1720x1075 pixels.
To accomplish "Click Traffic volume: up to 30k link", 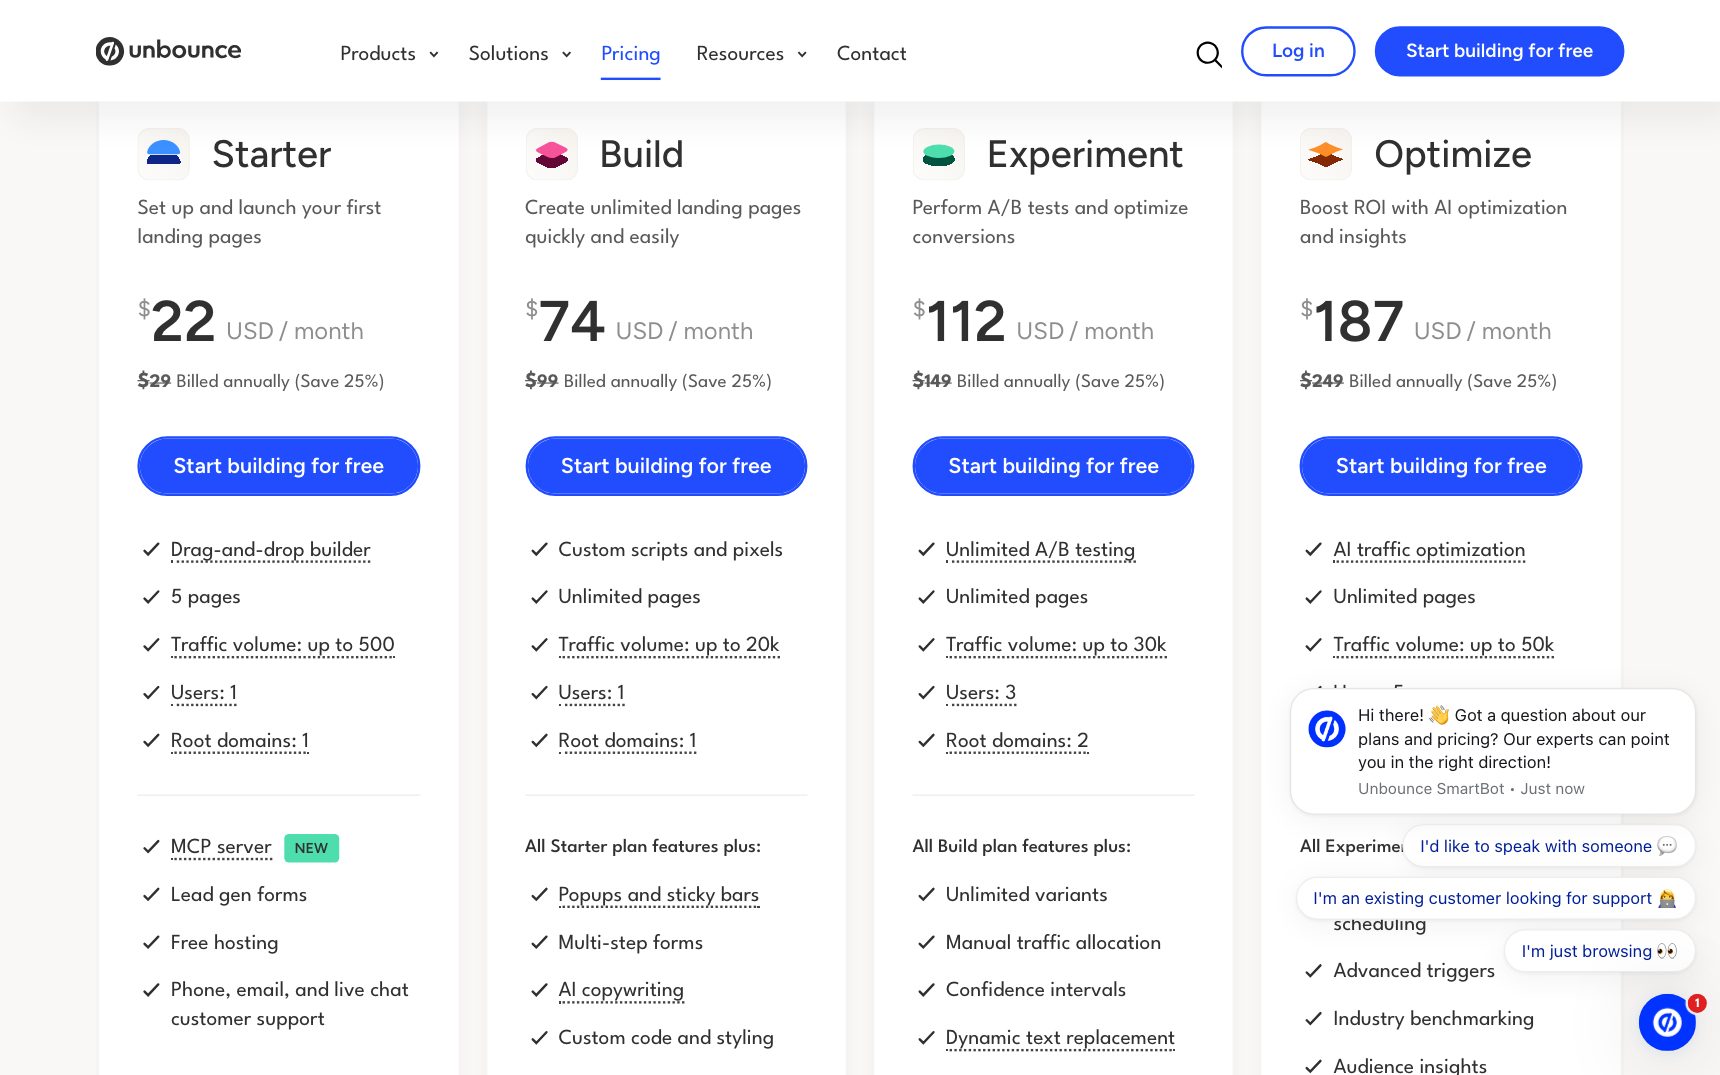I will point(1056,645).
